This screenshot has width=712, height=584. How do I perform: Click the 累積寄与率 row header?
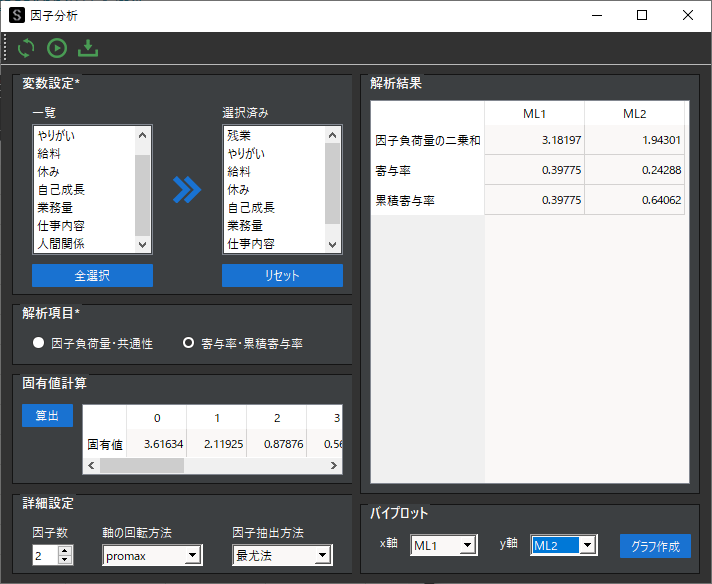click(428, 200)
